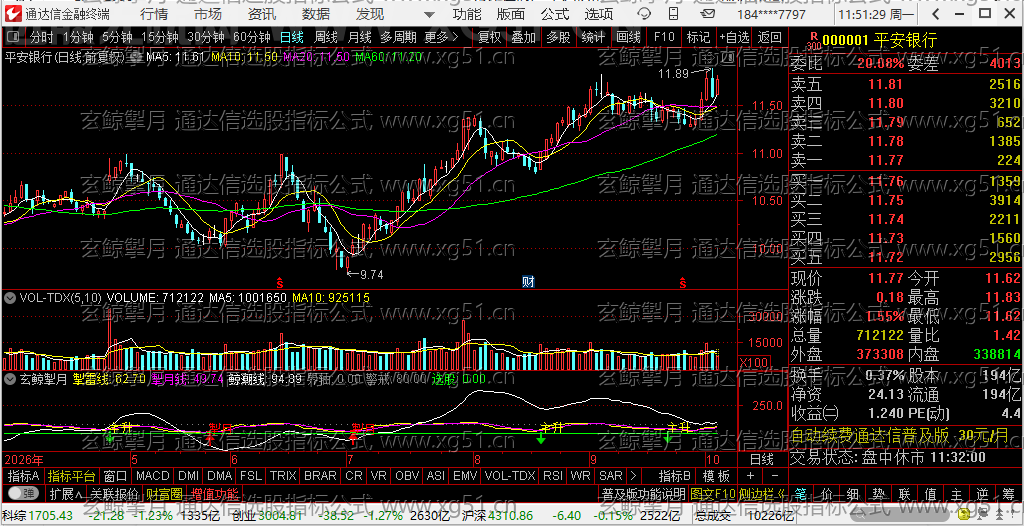The height and width of the screenshot is (526, 1024).
Task: Click the 财 finance marker on chart
Action: tap(528, 282)
